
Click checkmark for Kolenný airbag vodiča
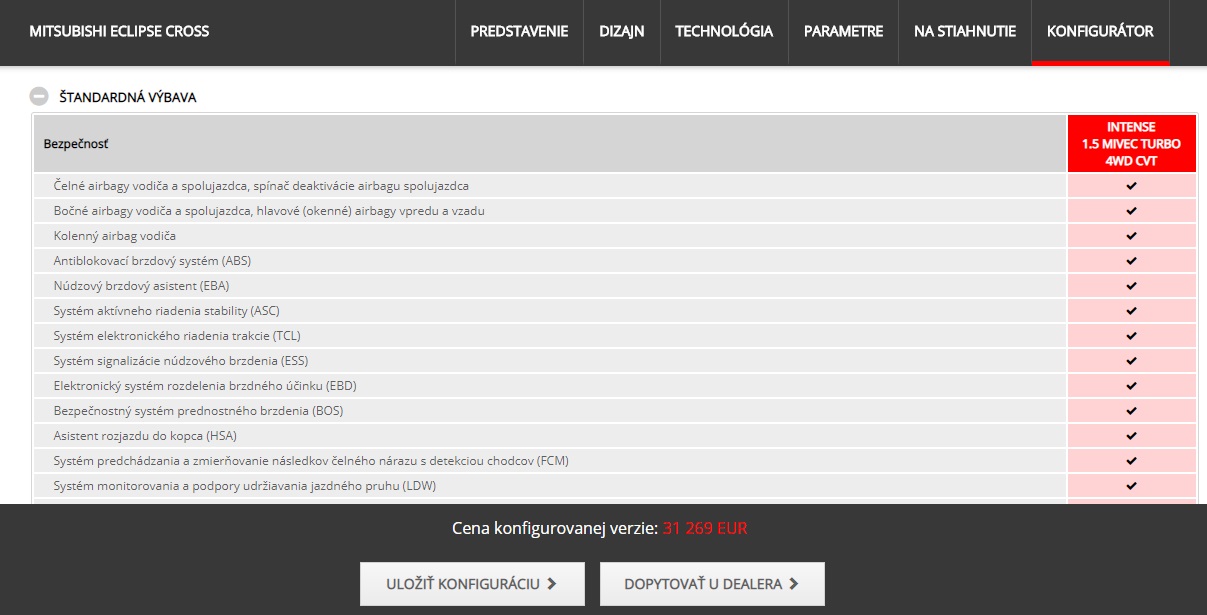pyautogui.click(x=1131, y=236)
